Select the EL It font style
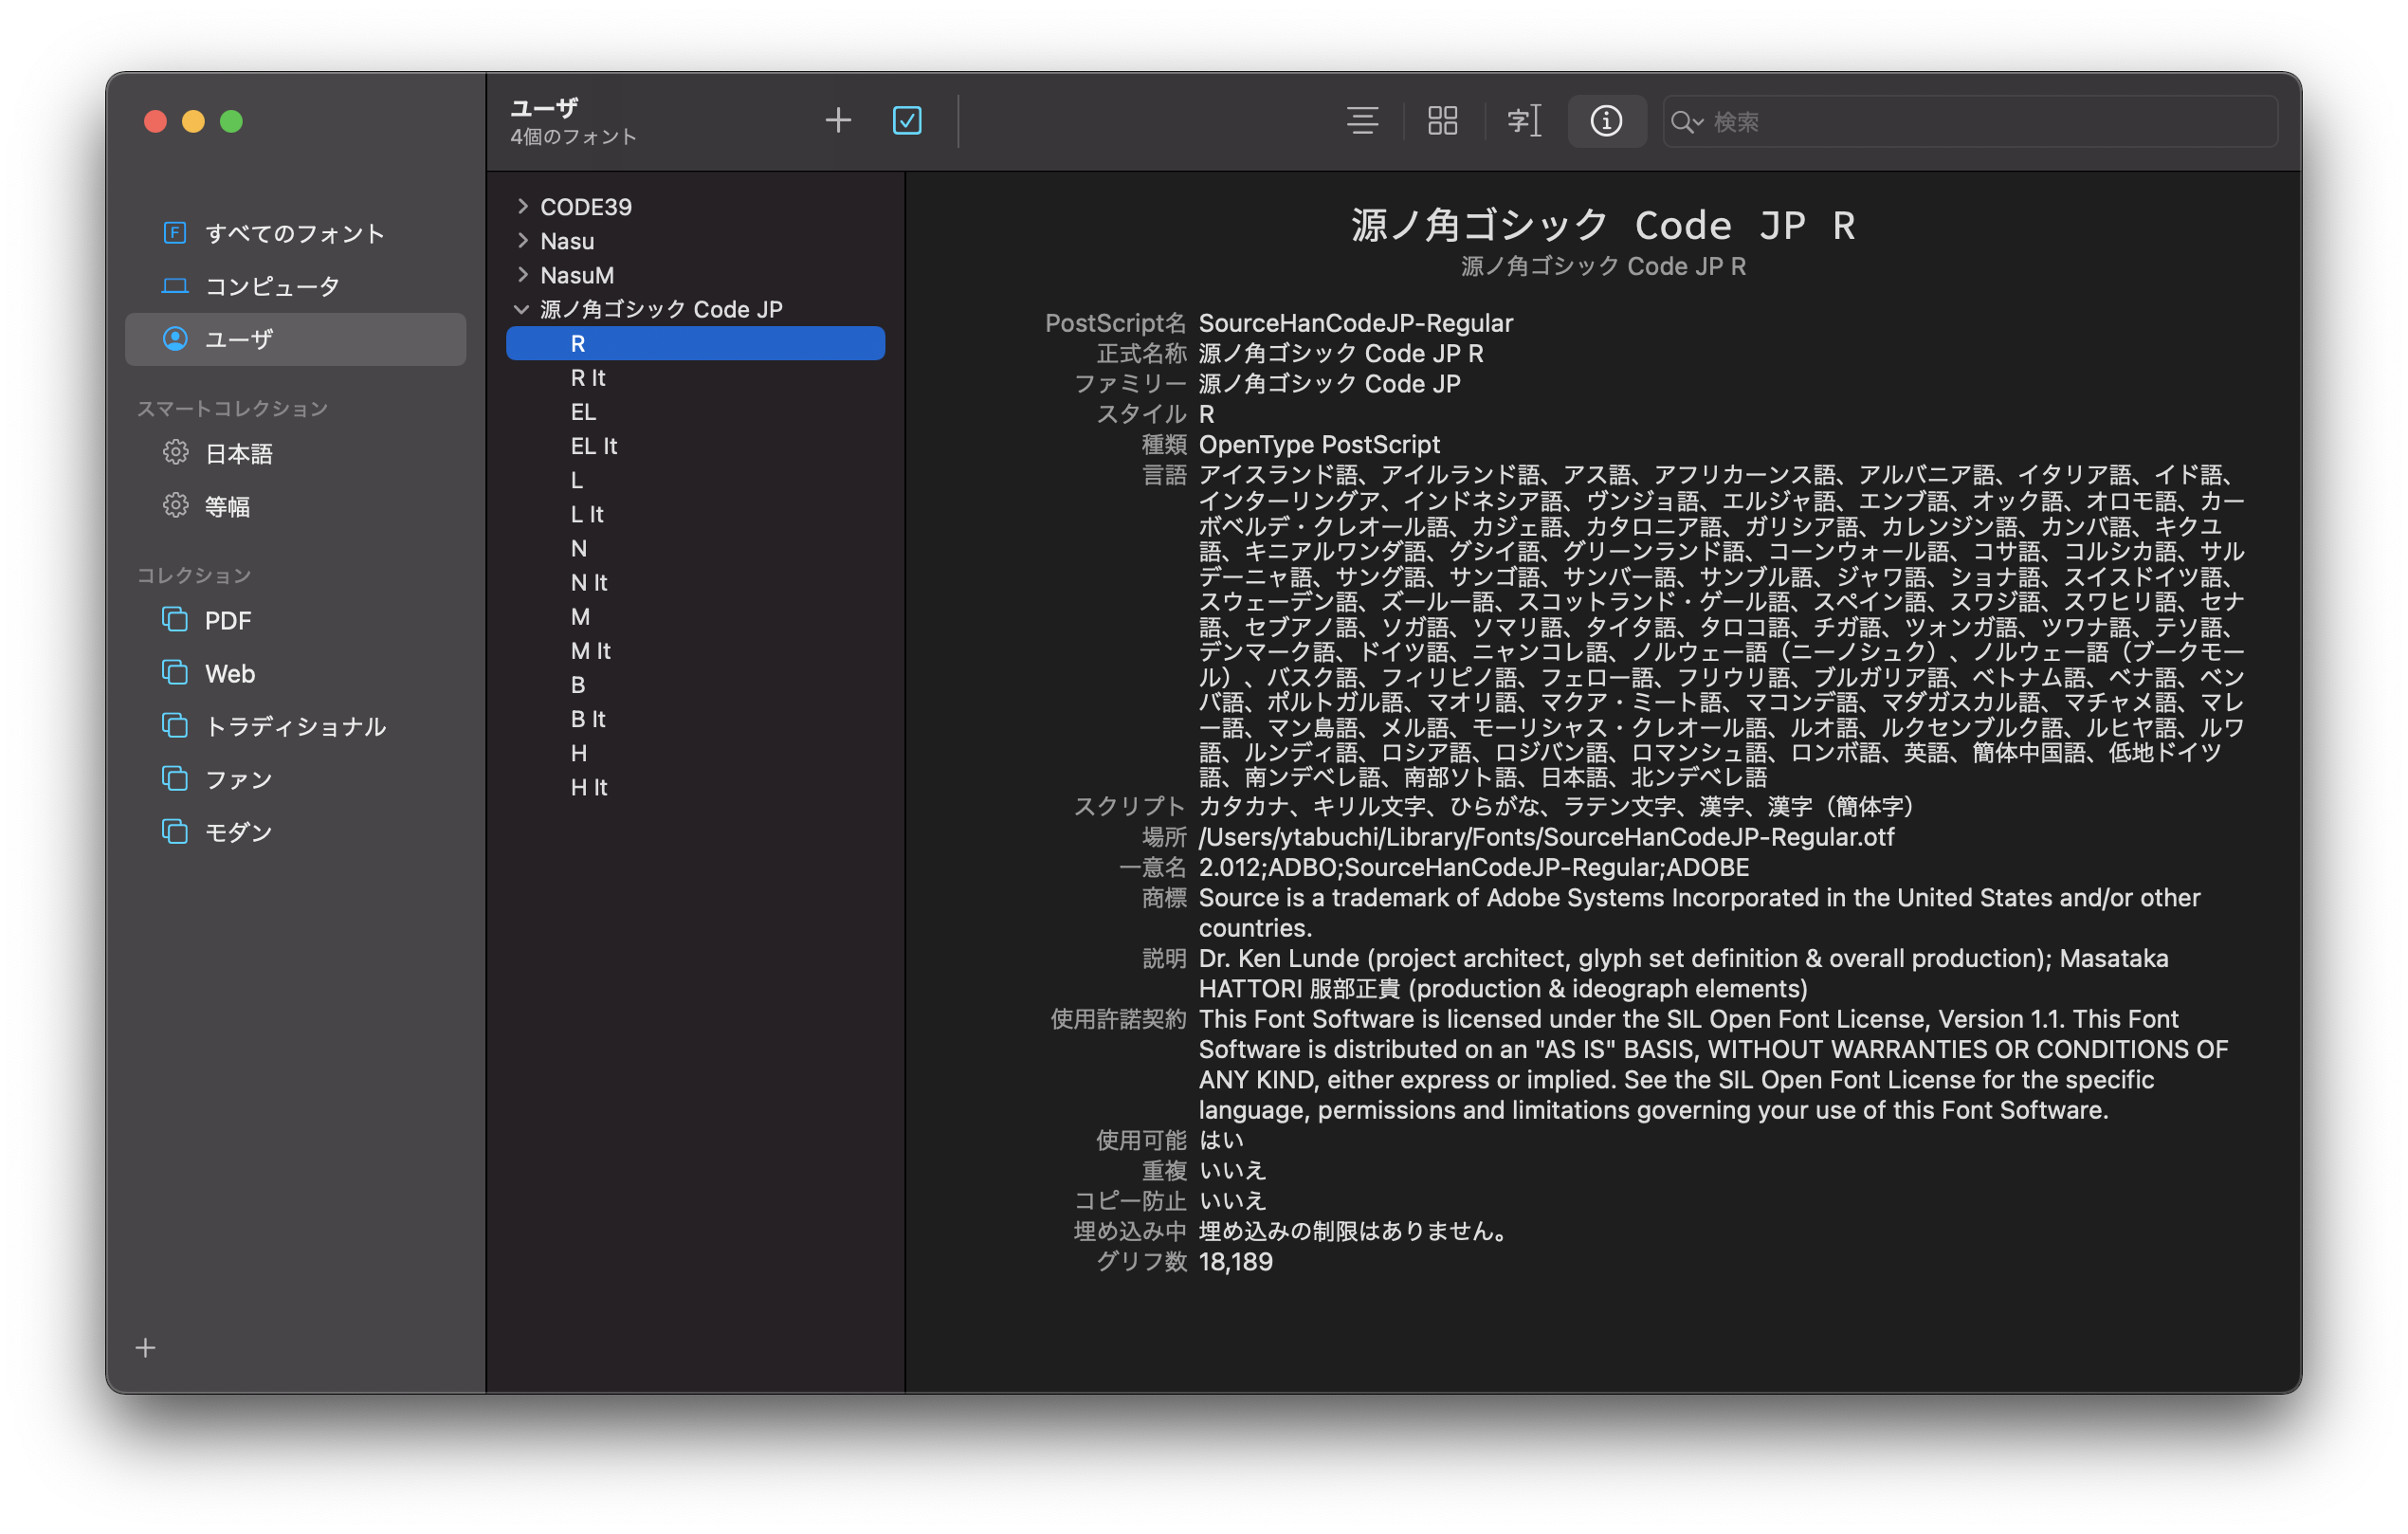The image size is (2408, 1534). (x=695, y=445)
